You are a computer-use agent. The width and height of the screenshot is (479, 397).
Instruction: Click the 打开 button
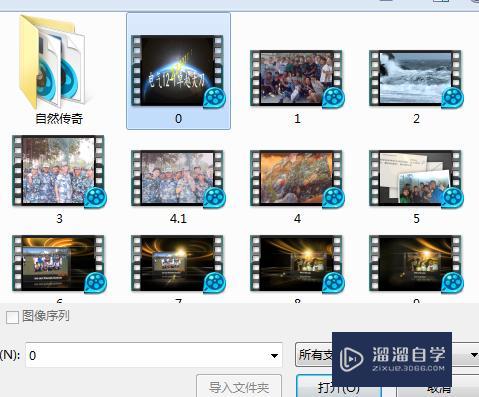(x=339, y=387)
